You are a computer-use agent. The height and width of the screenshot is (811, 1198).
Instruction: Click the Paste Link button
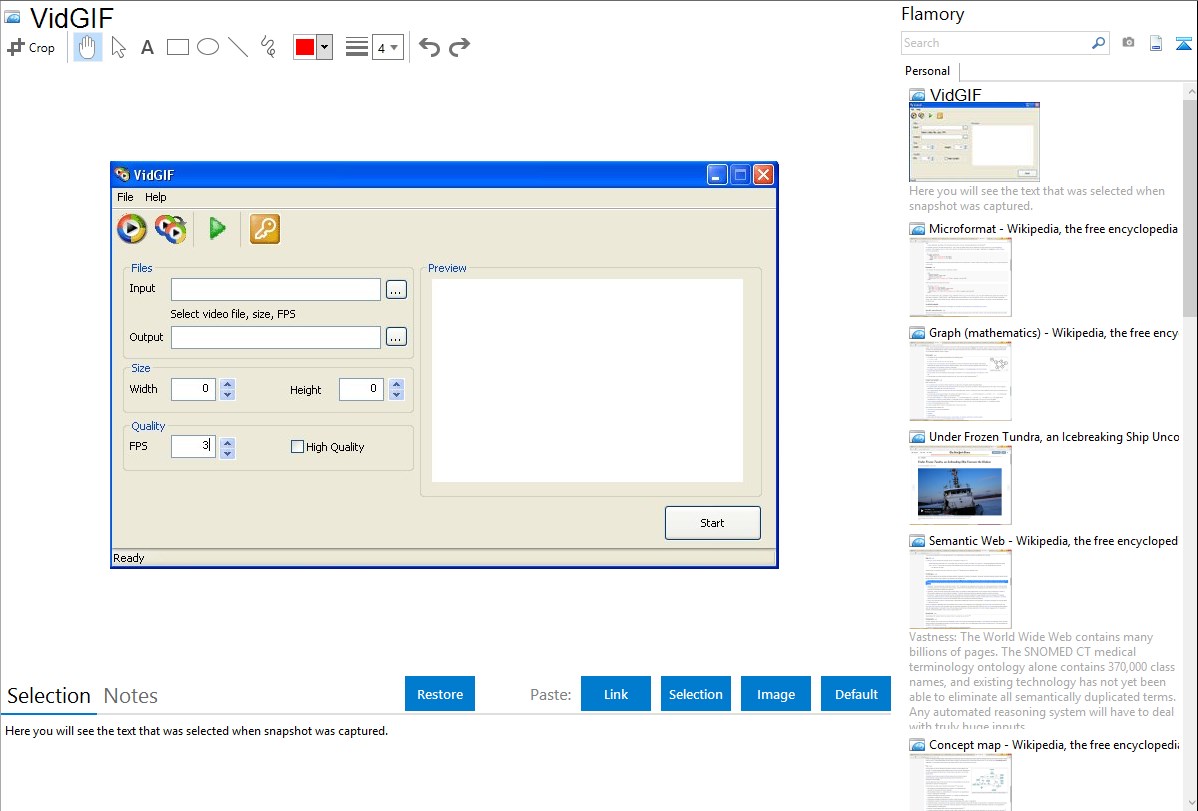click(x=616, y=694)
